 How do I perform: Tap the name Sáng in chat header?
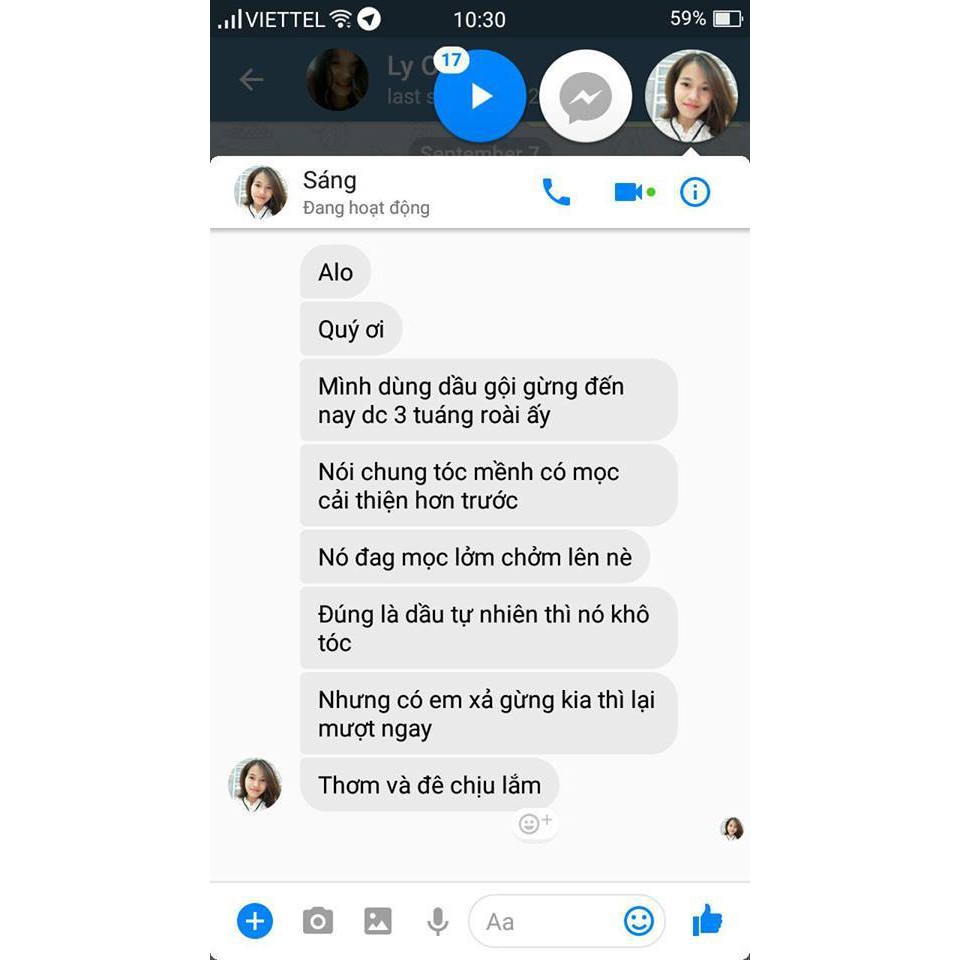click(x=329, y=181)
